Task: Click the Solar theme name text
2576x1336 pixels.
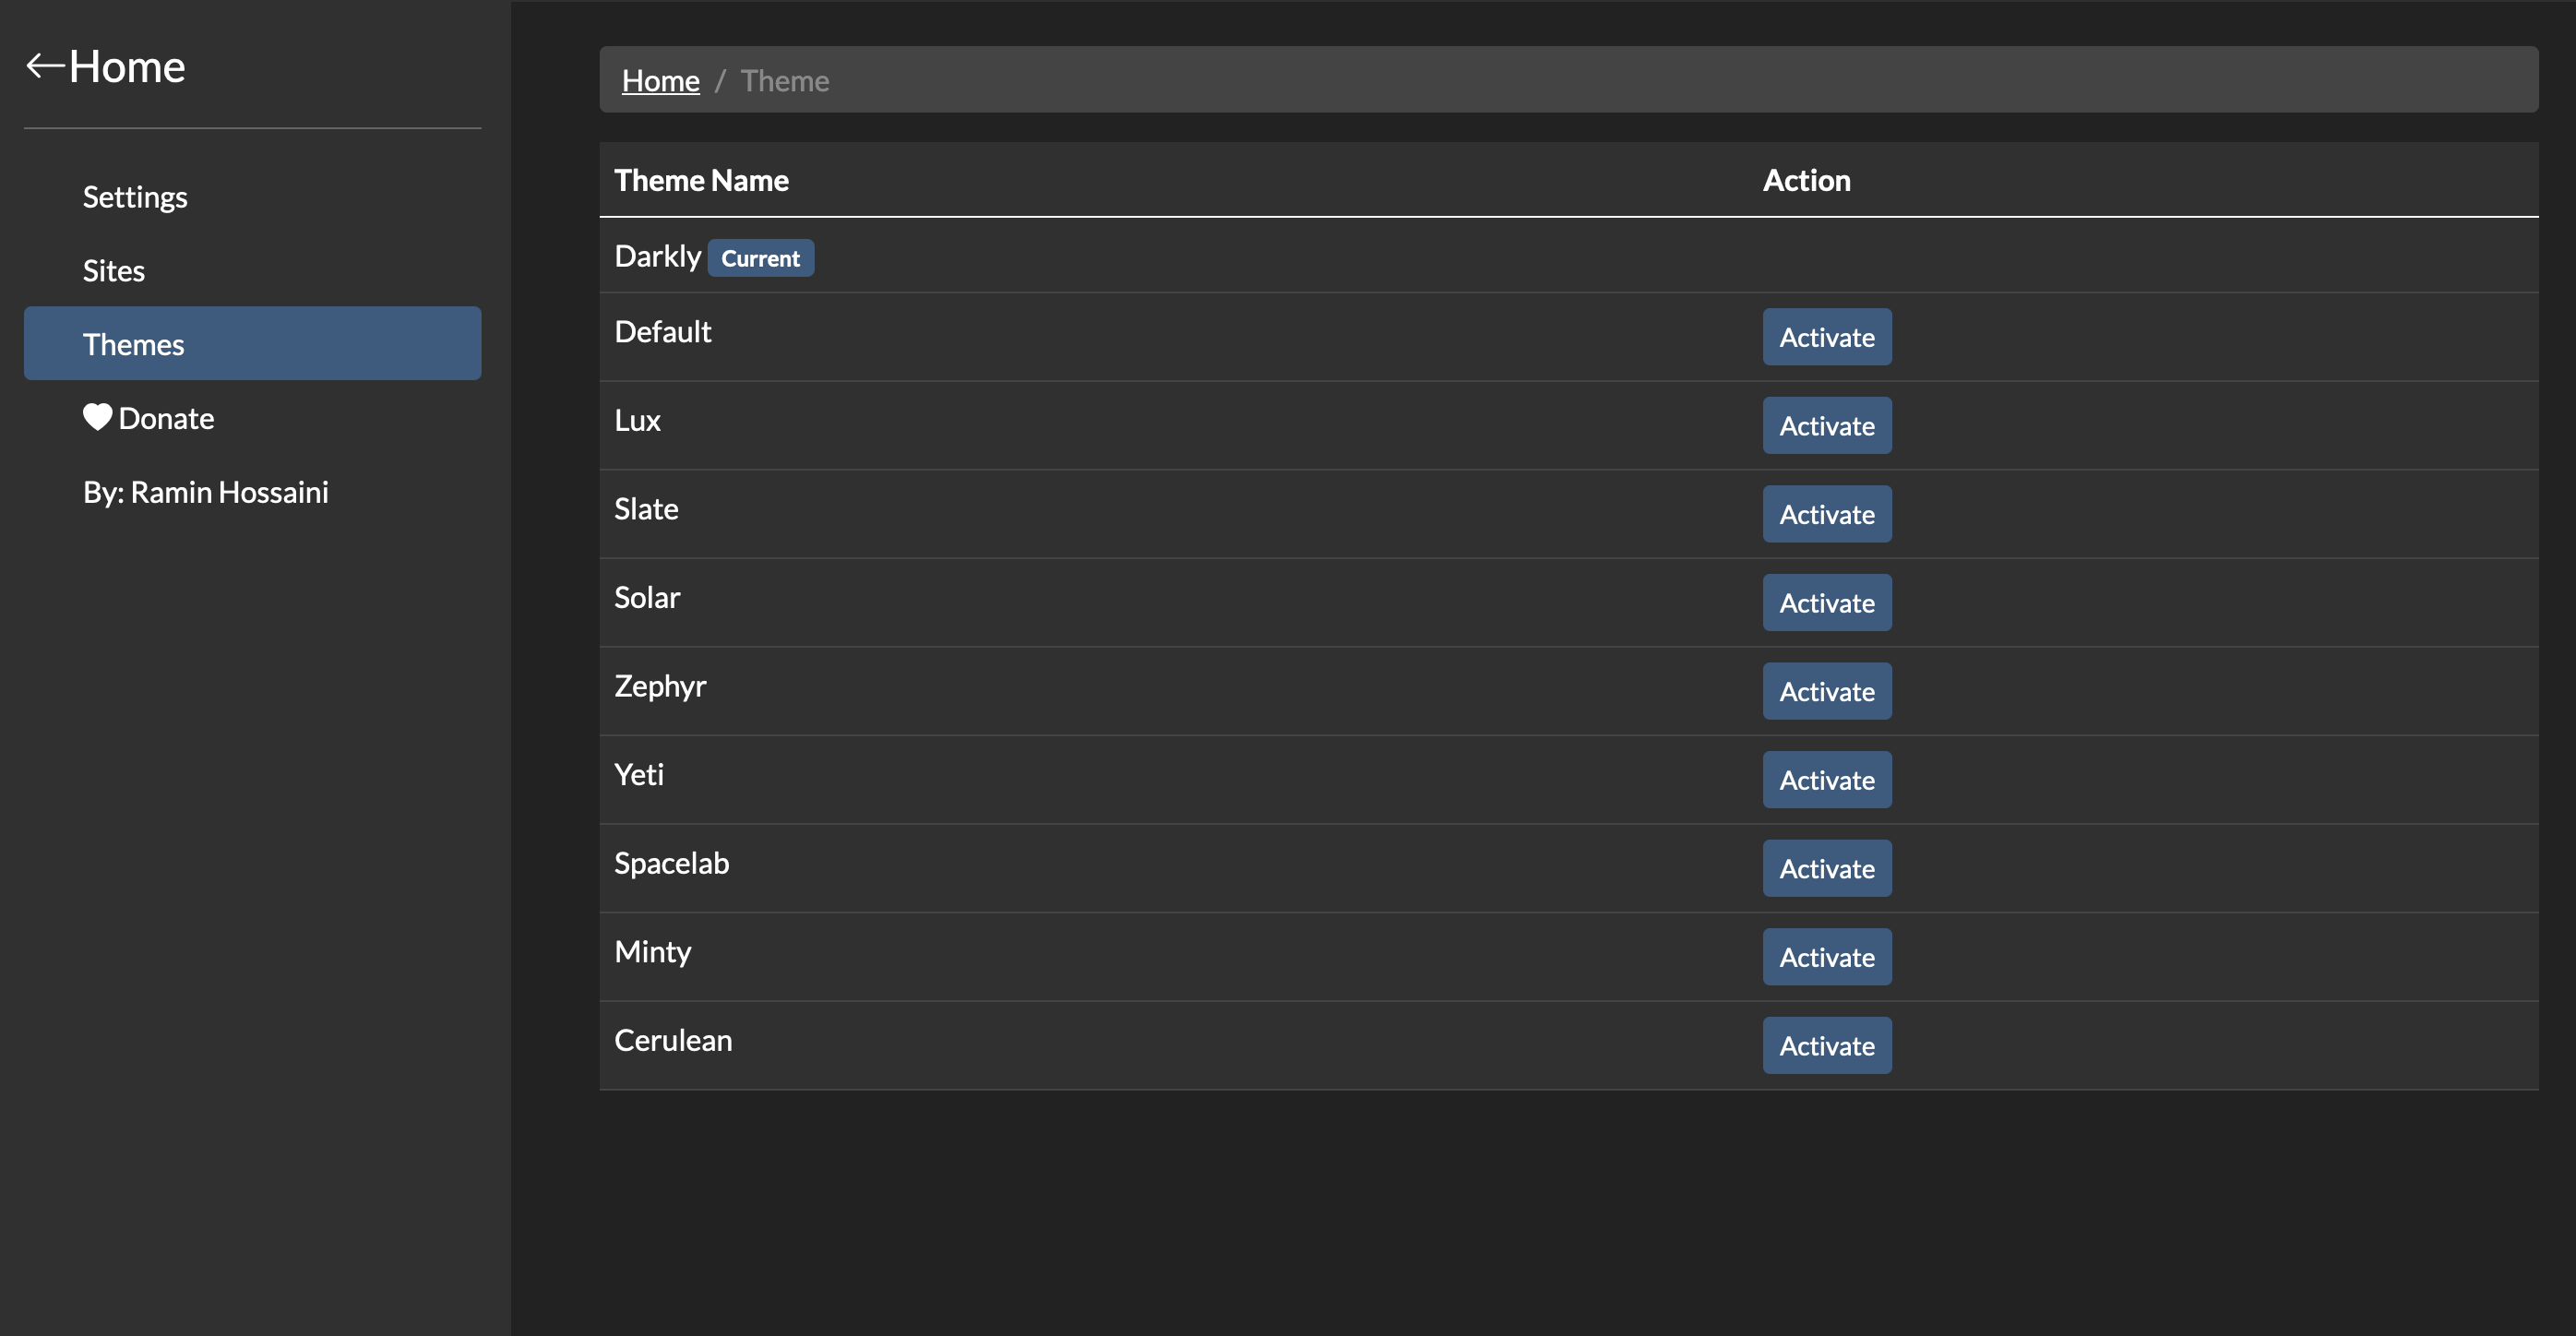Action: click(648, 598)
